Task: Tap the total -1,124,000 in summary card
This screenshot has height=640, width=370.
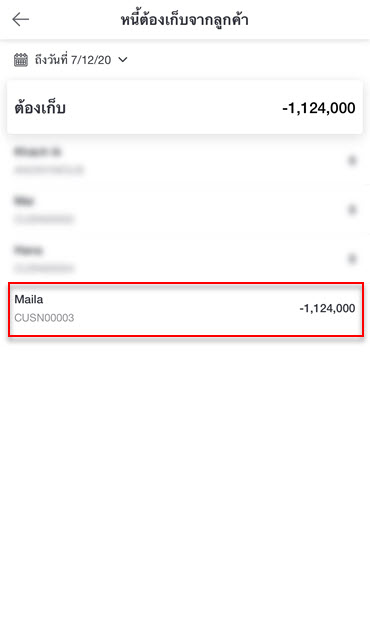Action: (319, 108)
